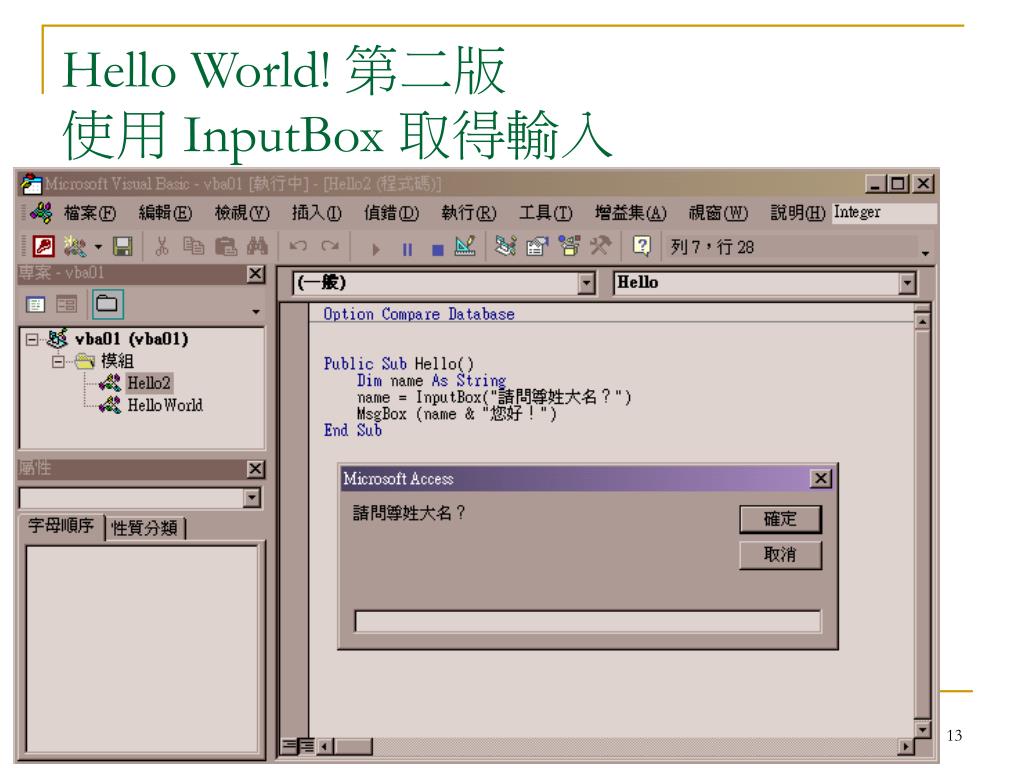Open the 插入(I) menu

(x=317, y=213)
